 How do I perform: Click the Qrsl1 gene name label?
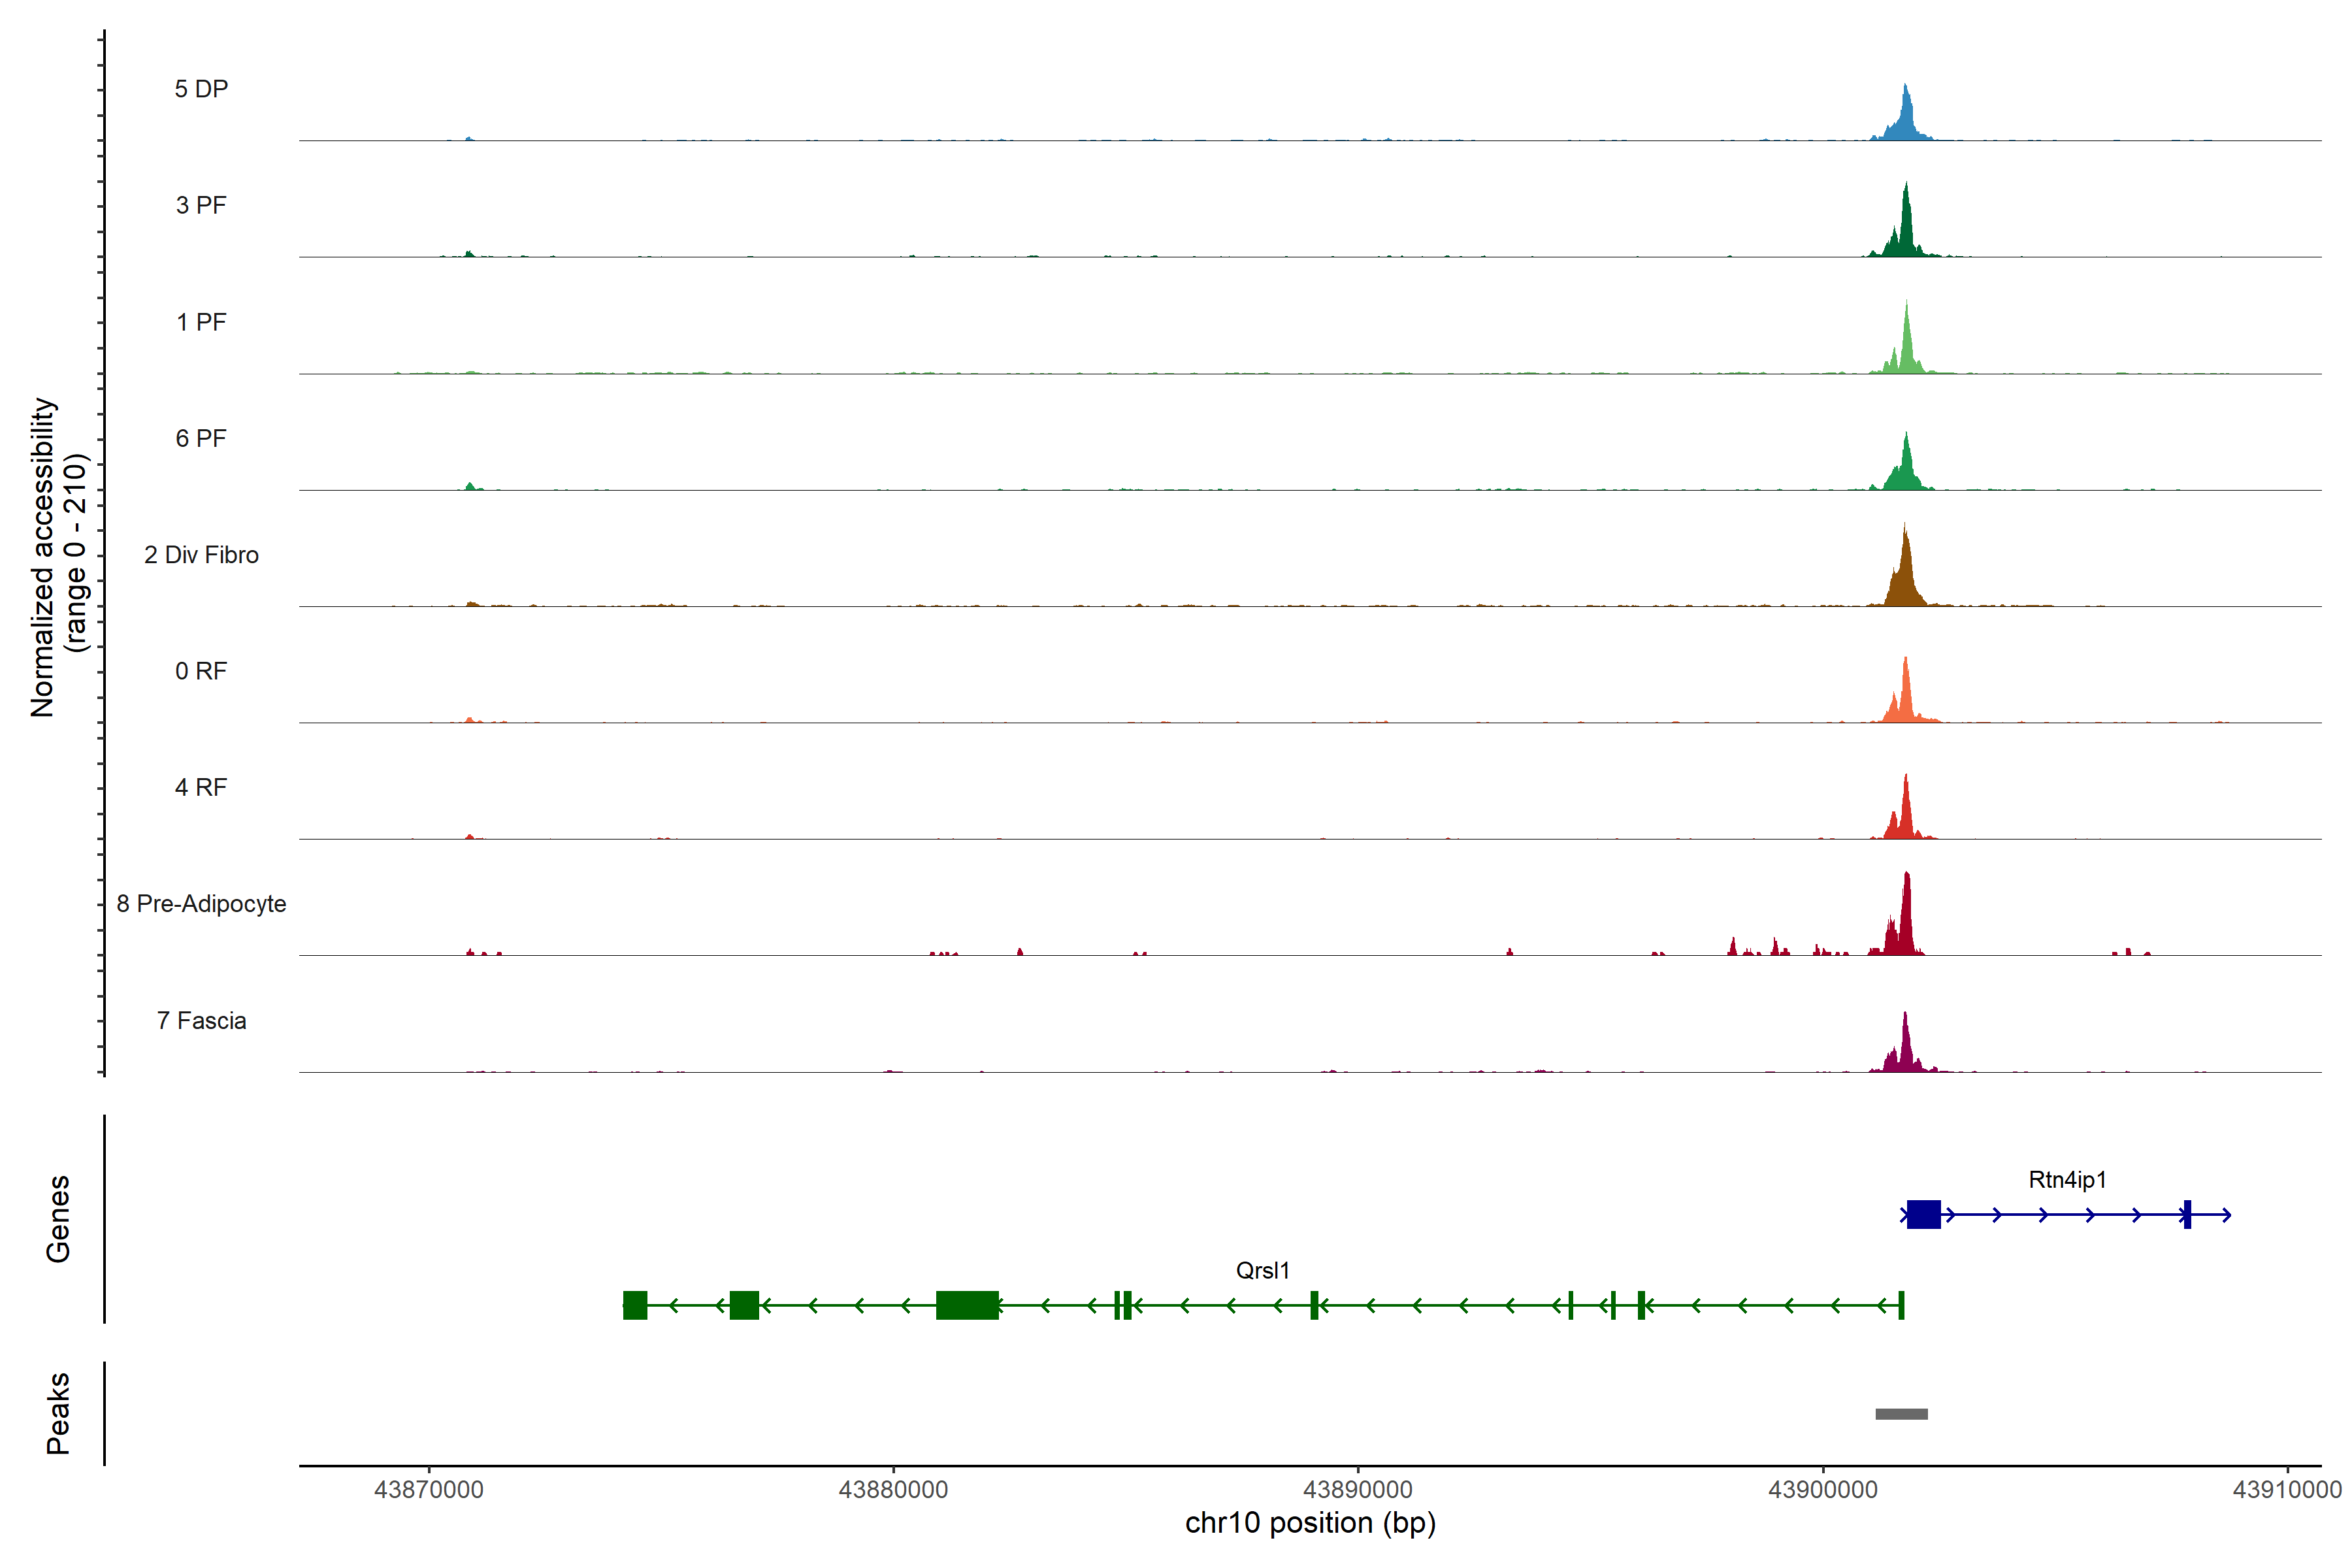click(x=1262, y=1271)
